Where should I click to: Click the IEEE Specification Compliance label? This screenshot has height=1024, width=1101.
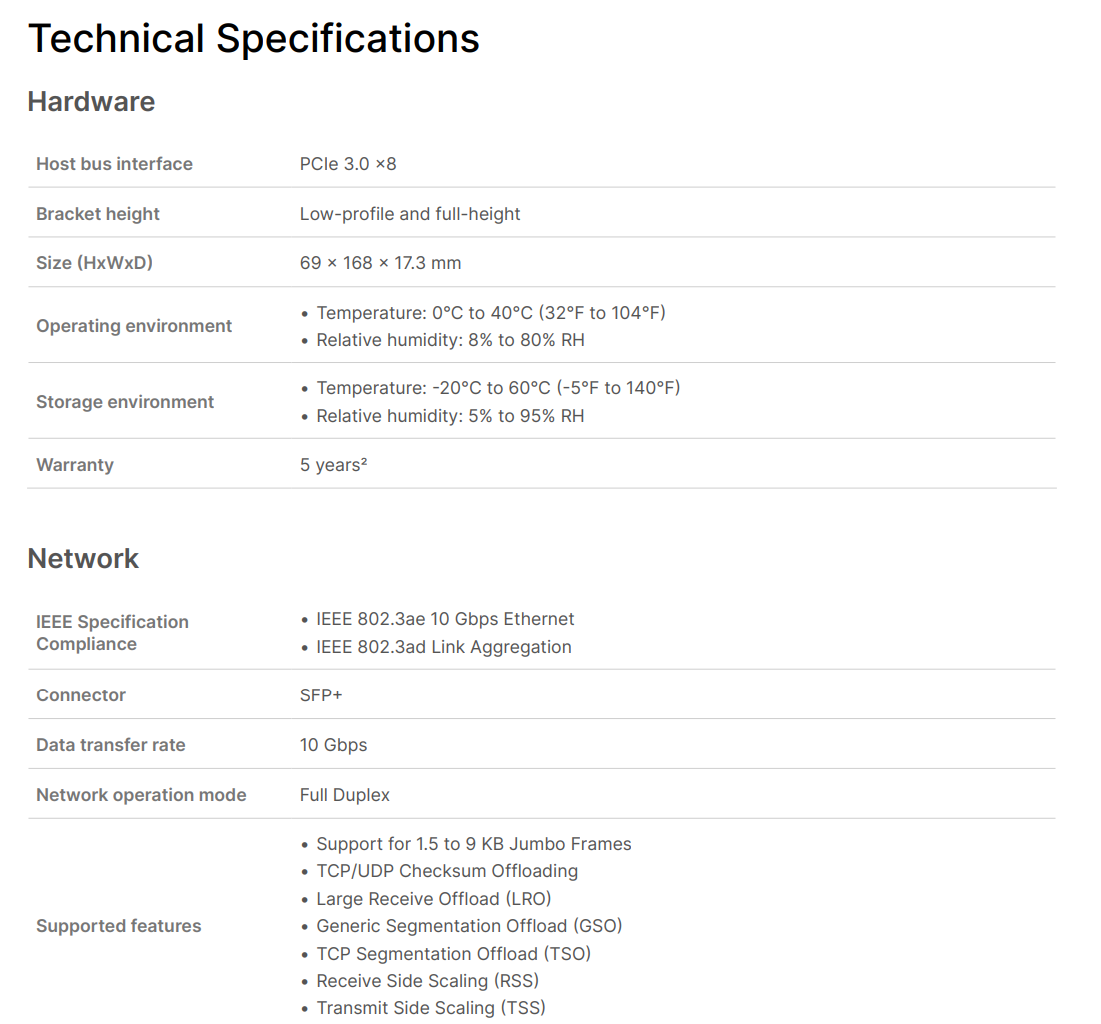(x=112, y=633)
